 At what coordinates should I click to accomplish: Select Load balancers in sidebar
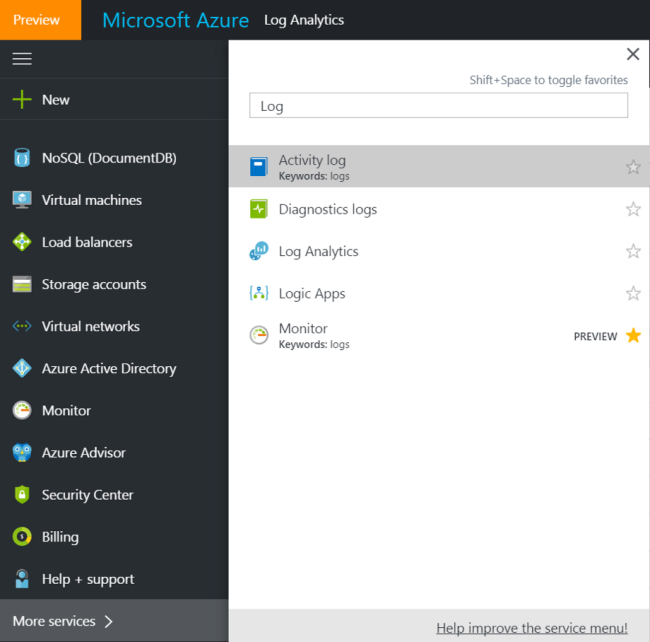tap(87, 242)
